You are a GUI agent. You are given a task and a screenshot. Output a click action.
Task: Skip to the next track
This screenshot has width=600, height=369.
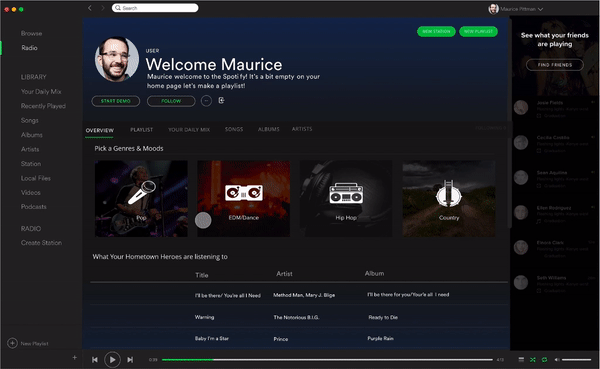coord(130,359)
